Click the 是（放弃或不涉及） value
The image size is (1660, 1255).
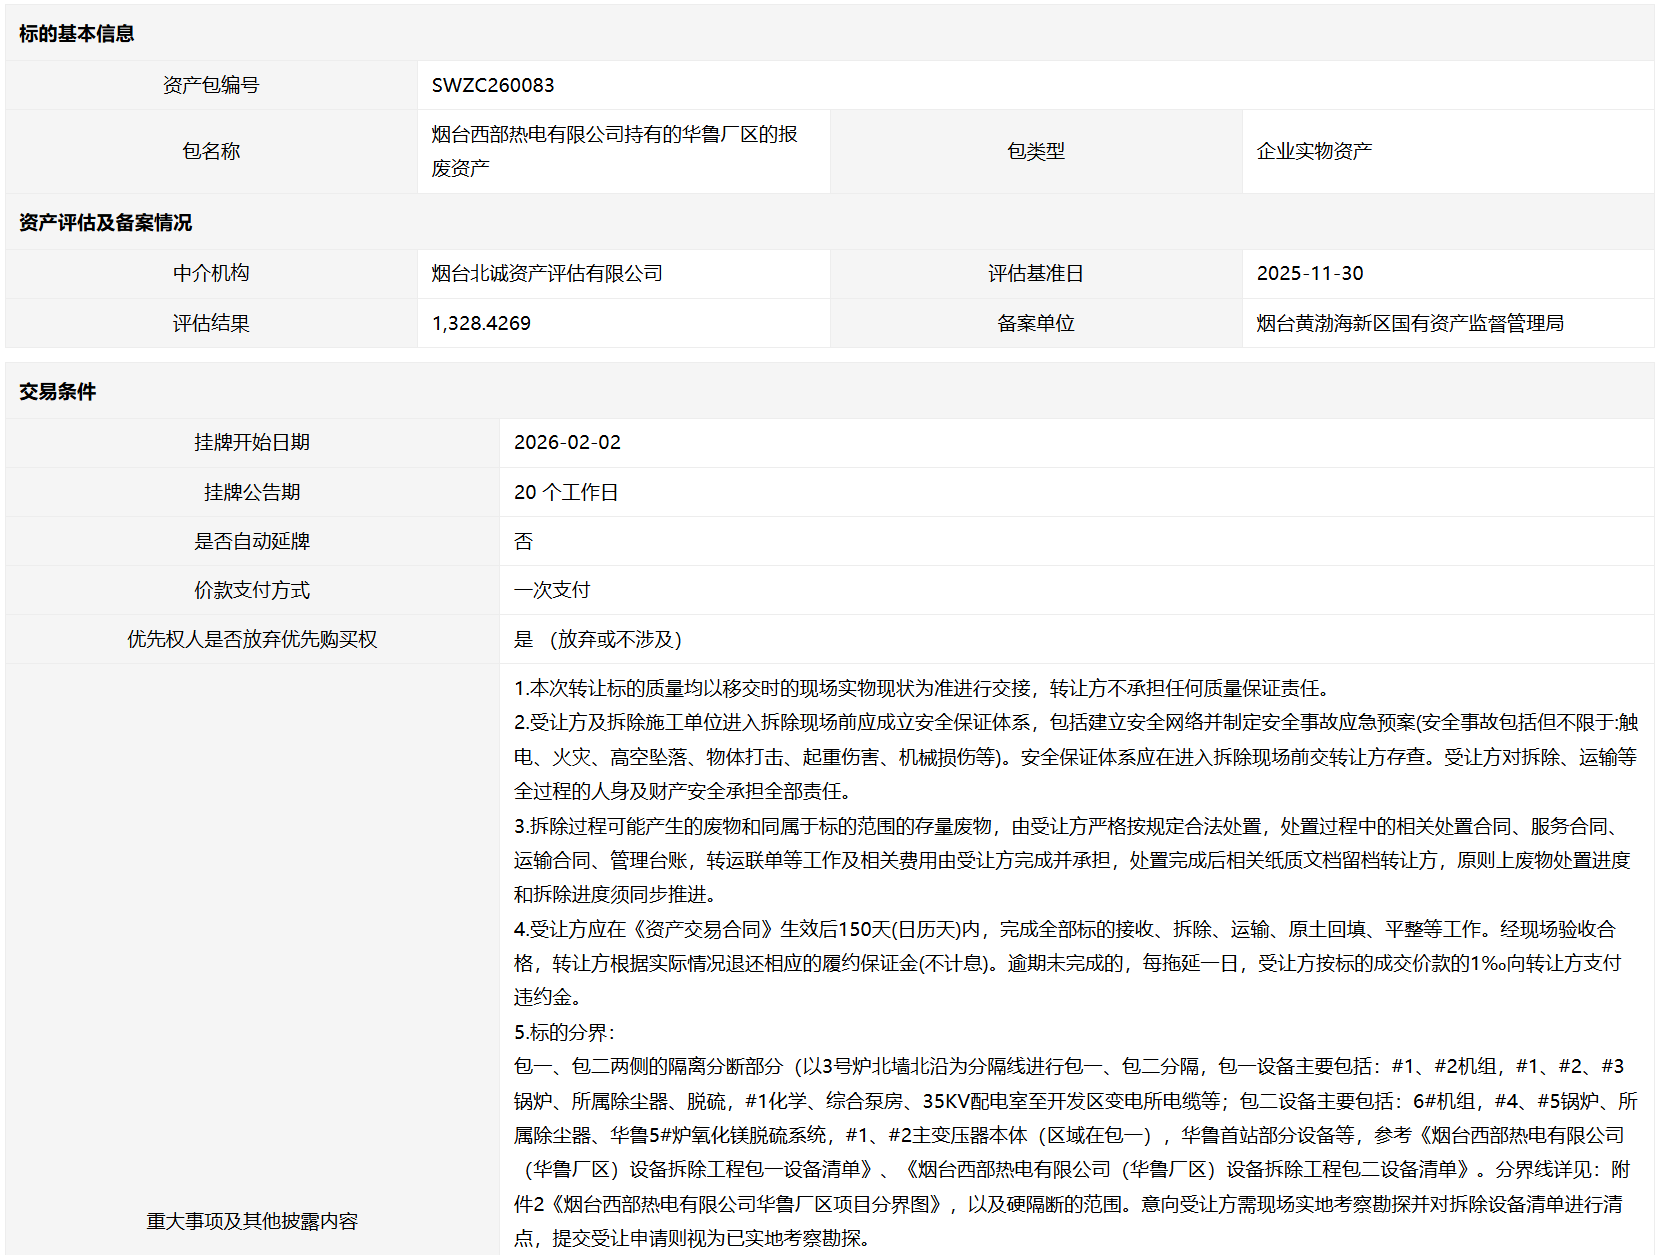pos(598,640)
